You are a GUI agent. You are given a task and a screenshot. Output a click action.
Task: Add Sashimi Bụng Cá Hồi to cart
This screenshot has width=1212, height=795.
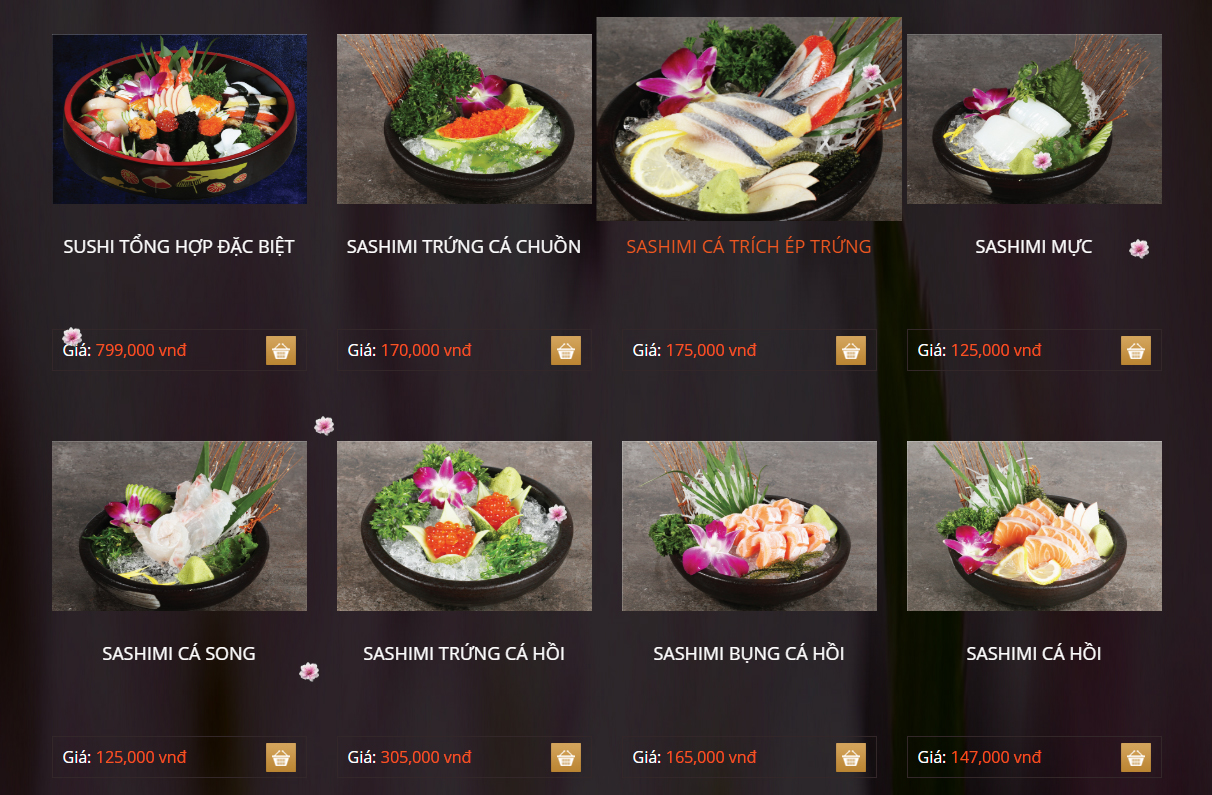[x=851, y=758]
